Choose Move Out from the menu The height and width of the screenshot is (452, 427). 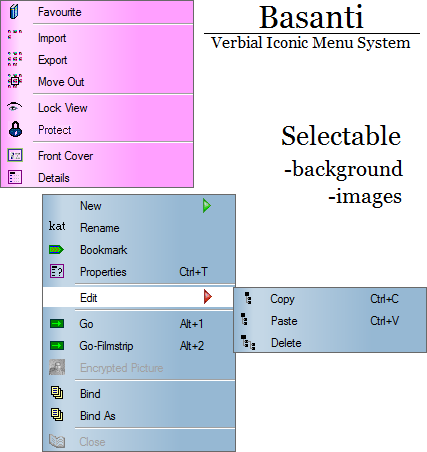(x=97, y=82)
